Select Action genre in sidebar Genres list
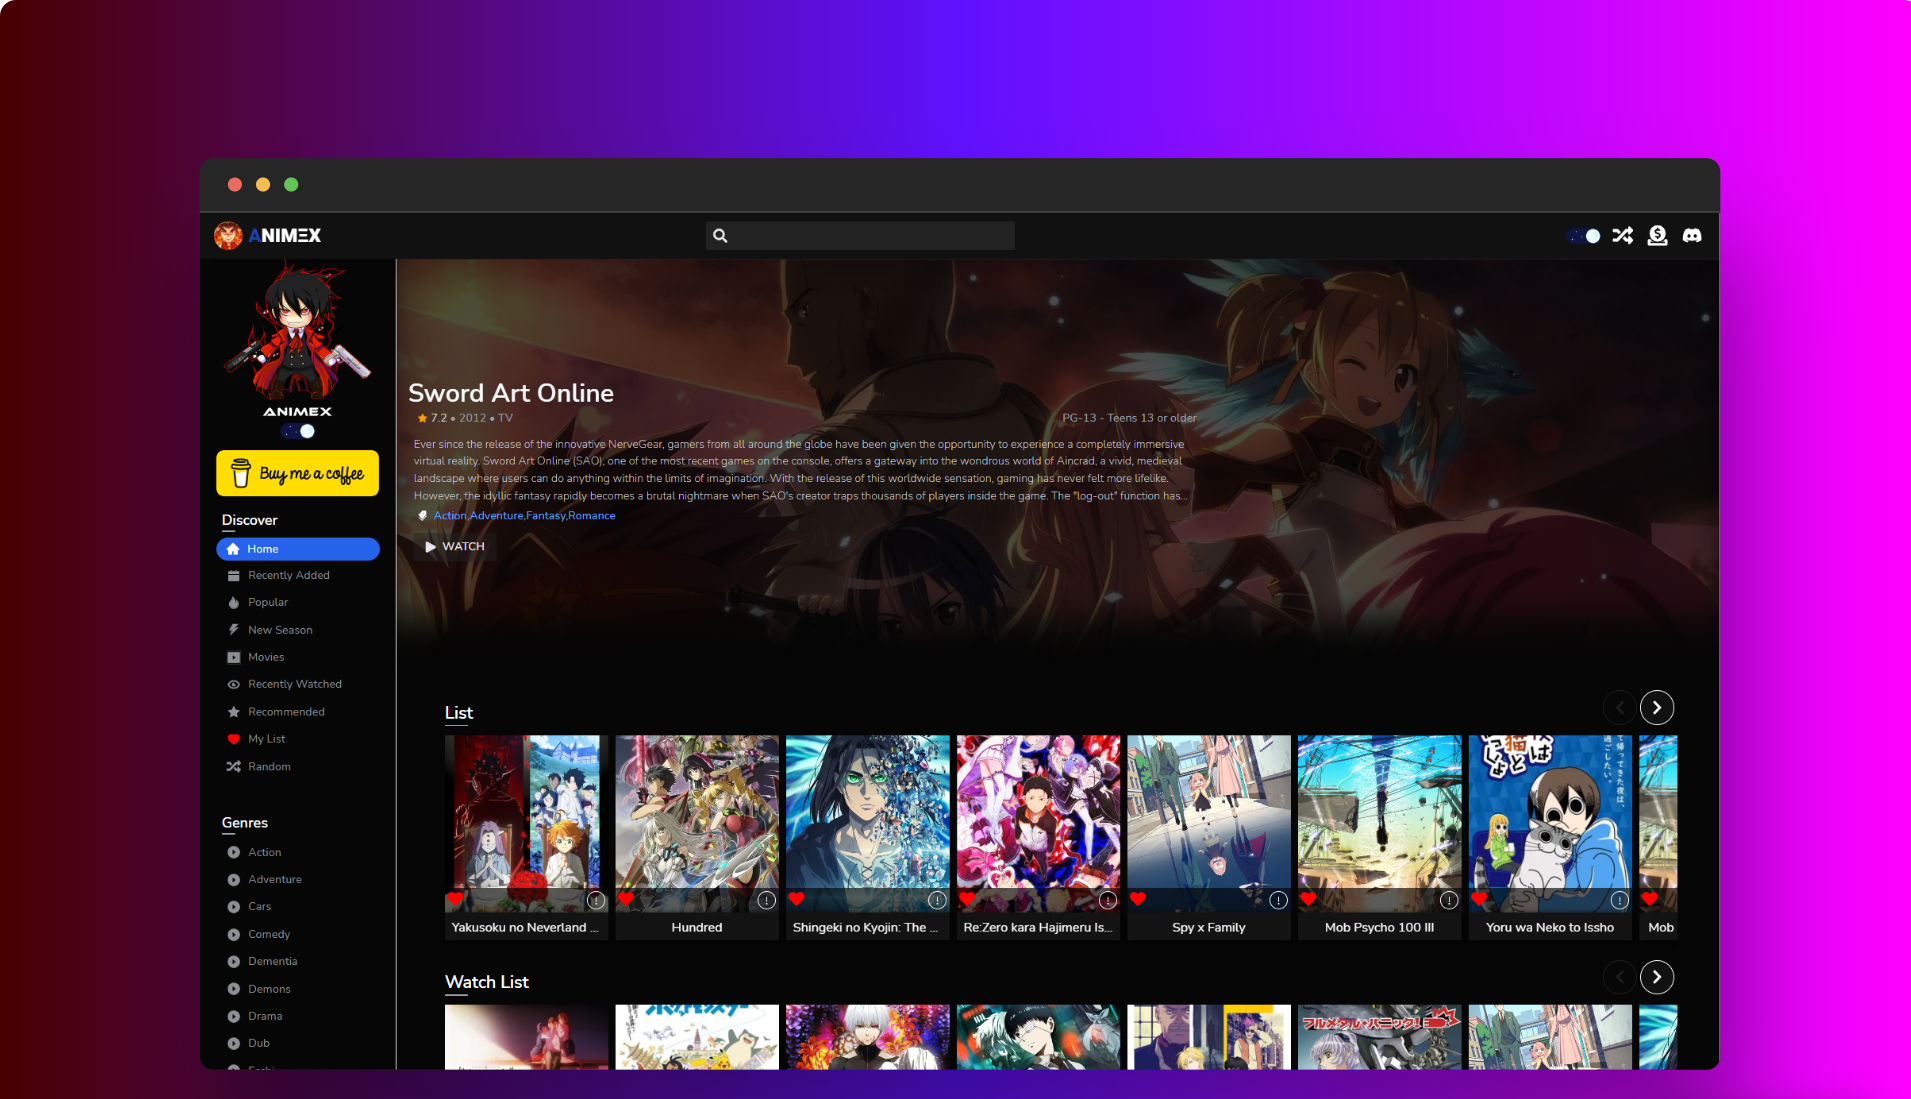 [x=264, y=853]
